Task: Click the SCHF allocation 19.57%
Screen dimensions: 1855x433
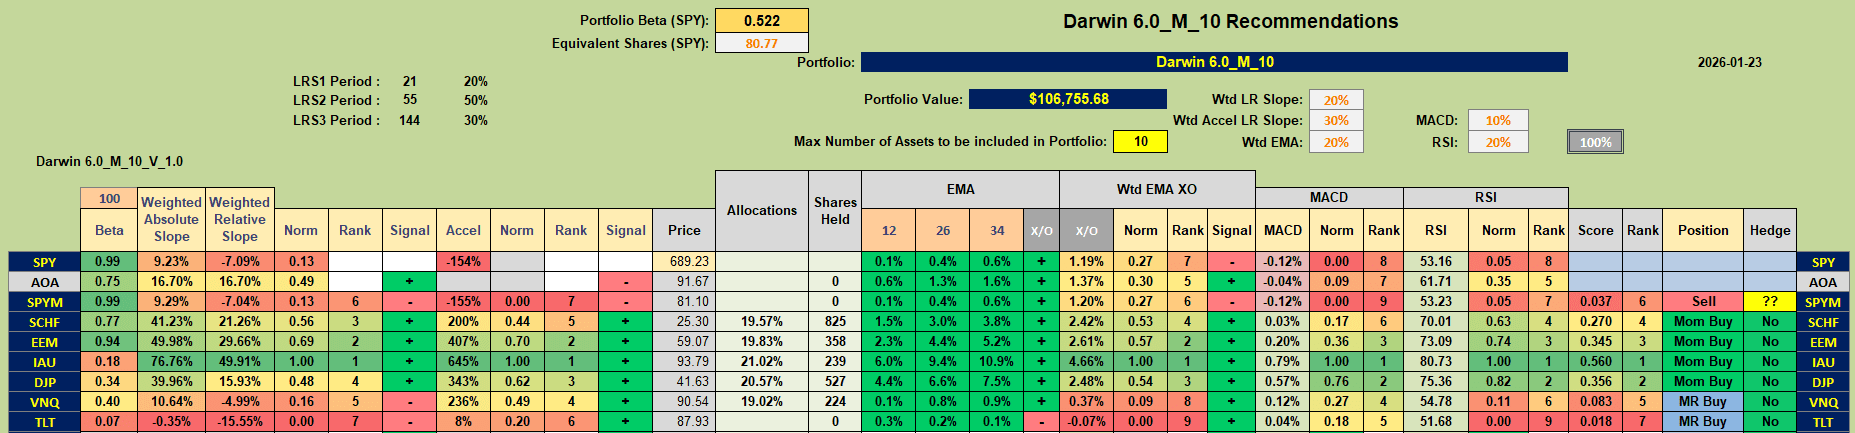Action: 762,321
